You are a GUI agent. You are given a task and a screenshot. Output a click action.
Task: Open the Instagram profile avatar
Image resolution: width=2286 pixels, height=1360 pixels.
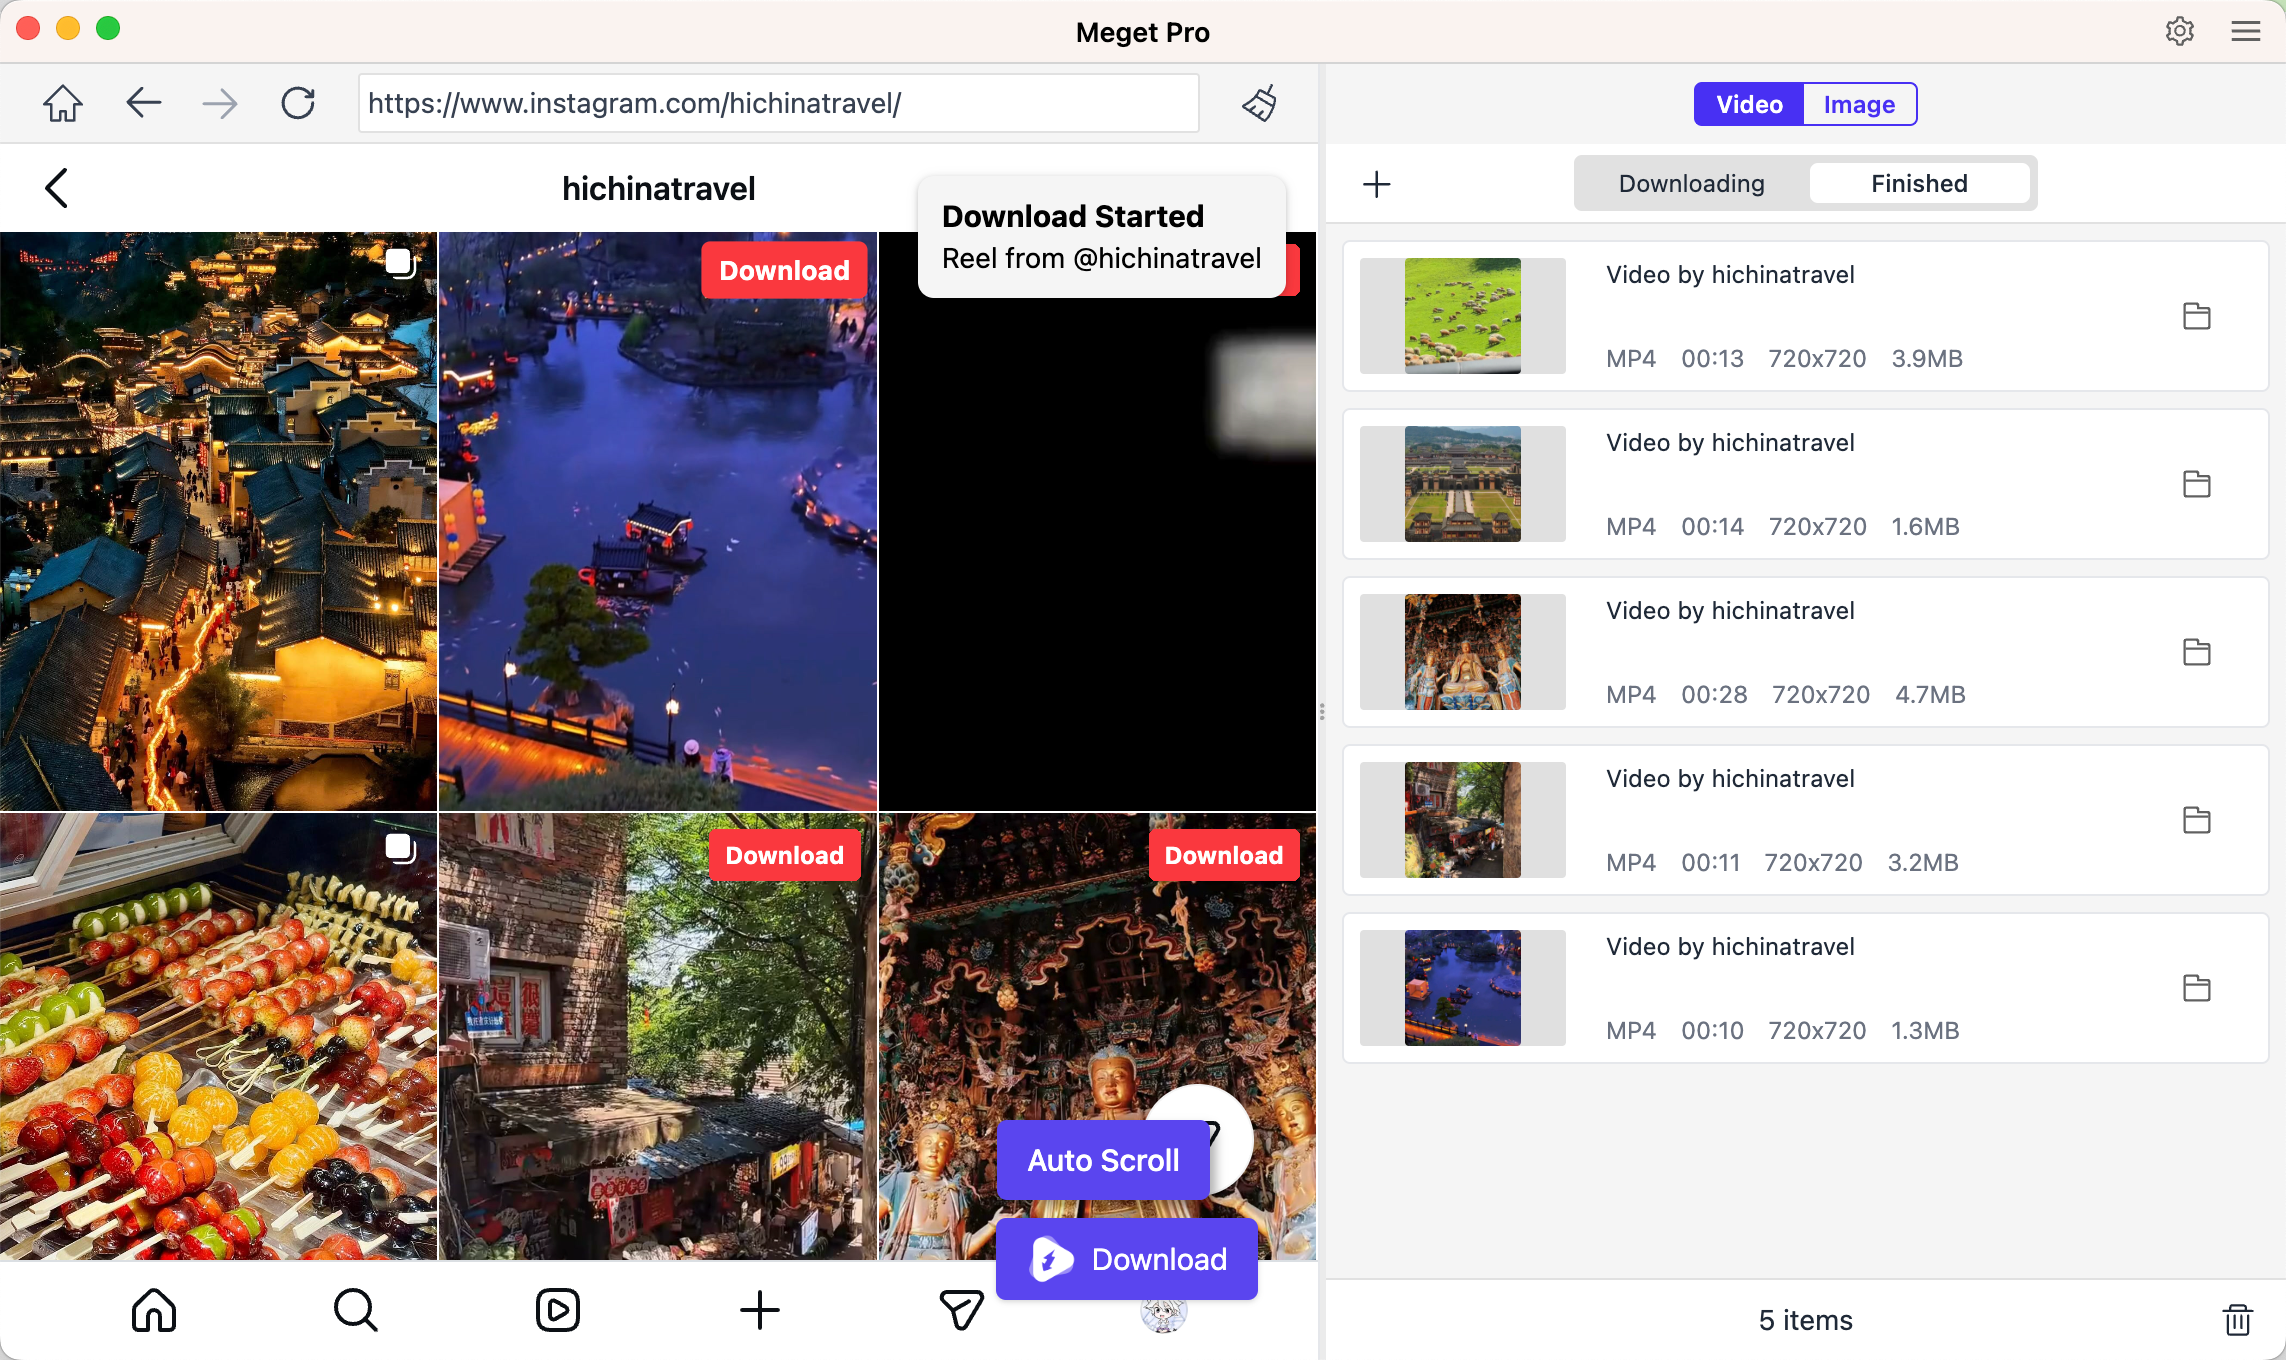pos(1164,1314)
